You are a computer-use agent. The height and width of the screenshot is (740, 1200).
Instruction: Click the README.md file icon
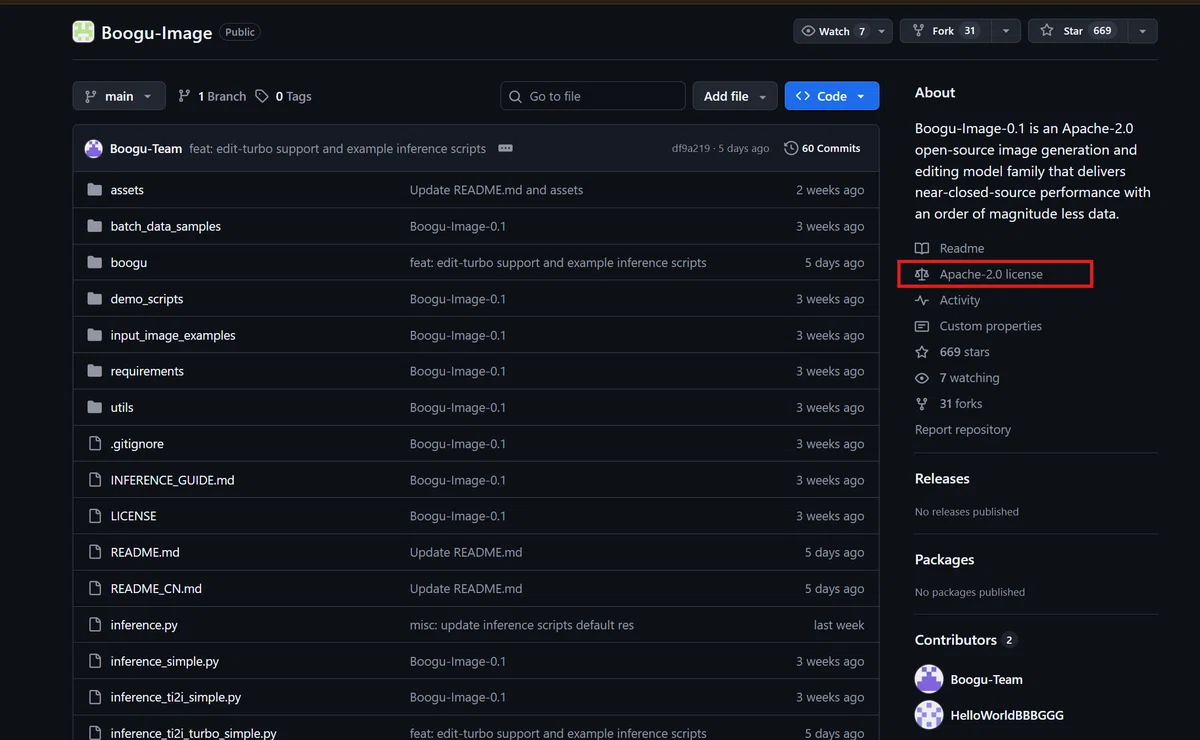pyautogui.click(x=95, y=552)
